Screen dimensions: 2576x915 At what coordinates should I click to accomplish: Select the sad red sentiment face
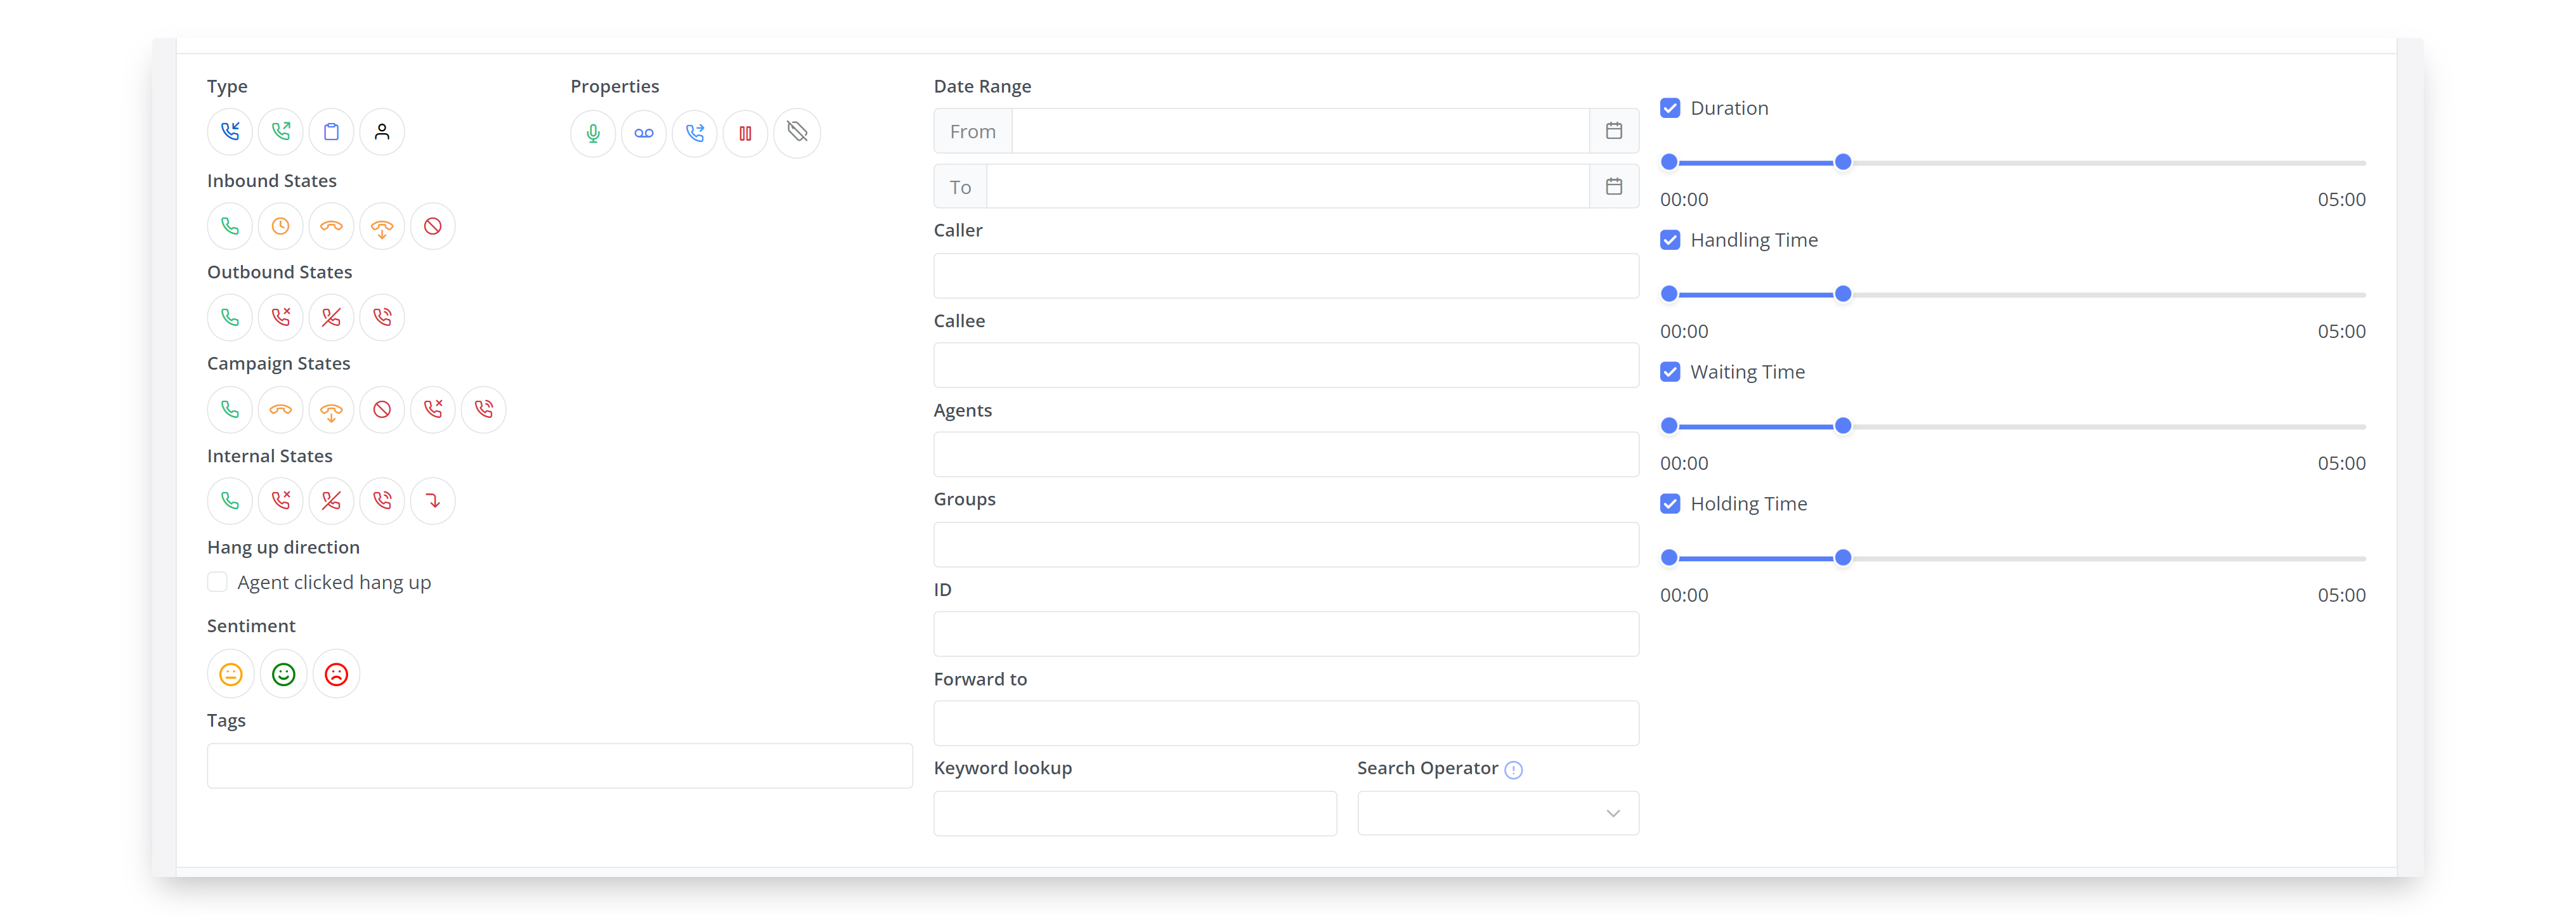point(337,675)
